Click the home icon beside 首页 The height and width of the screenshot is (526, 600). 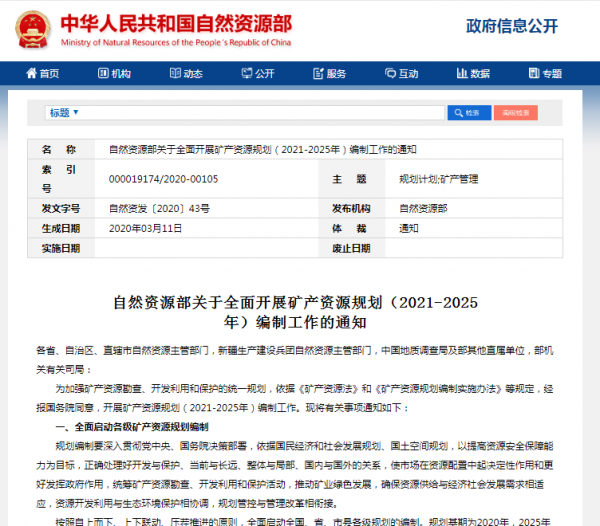31,74
